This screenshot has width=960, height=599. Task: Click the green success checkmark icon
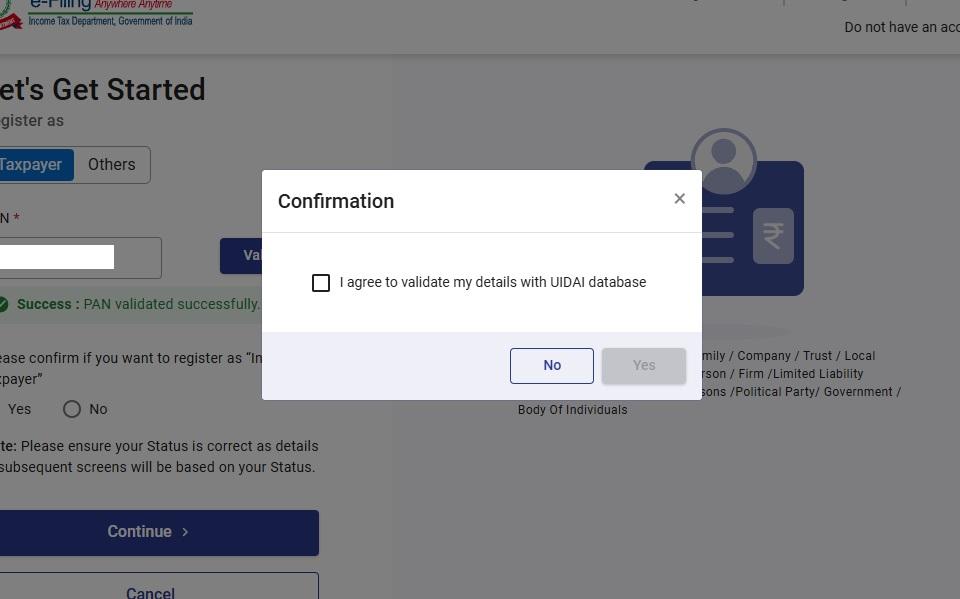click(3, 304)
